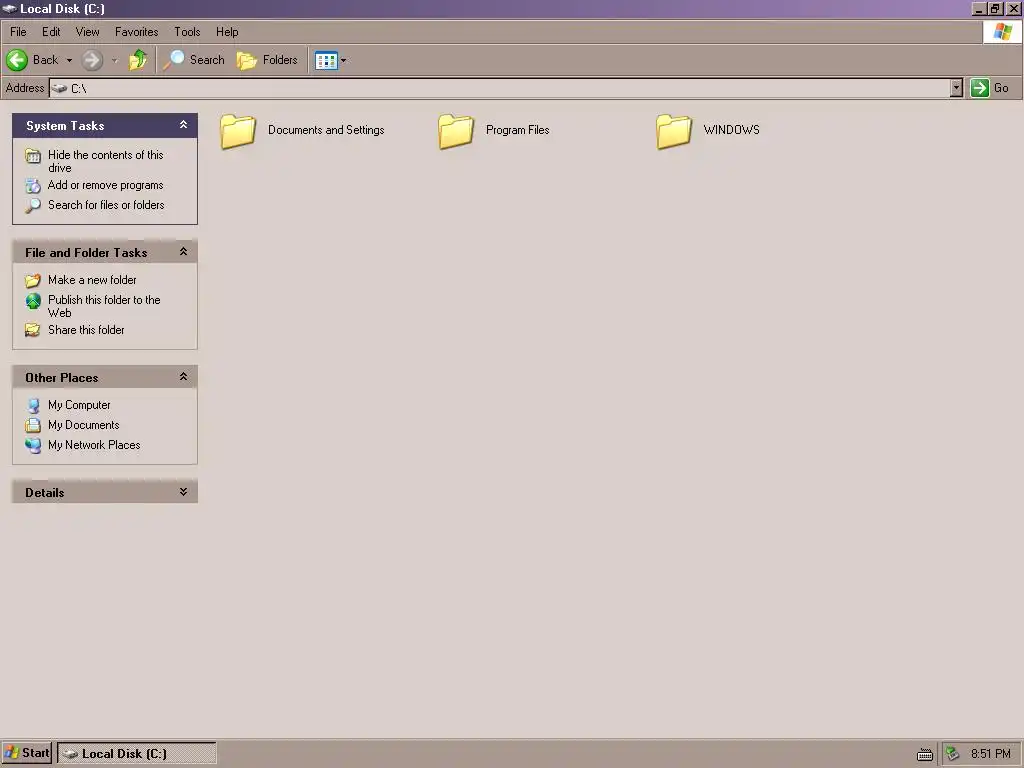
Task: Click the My Documents icon
Action: tap(33, 426)
